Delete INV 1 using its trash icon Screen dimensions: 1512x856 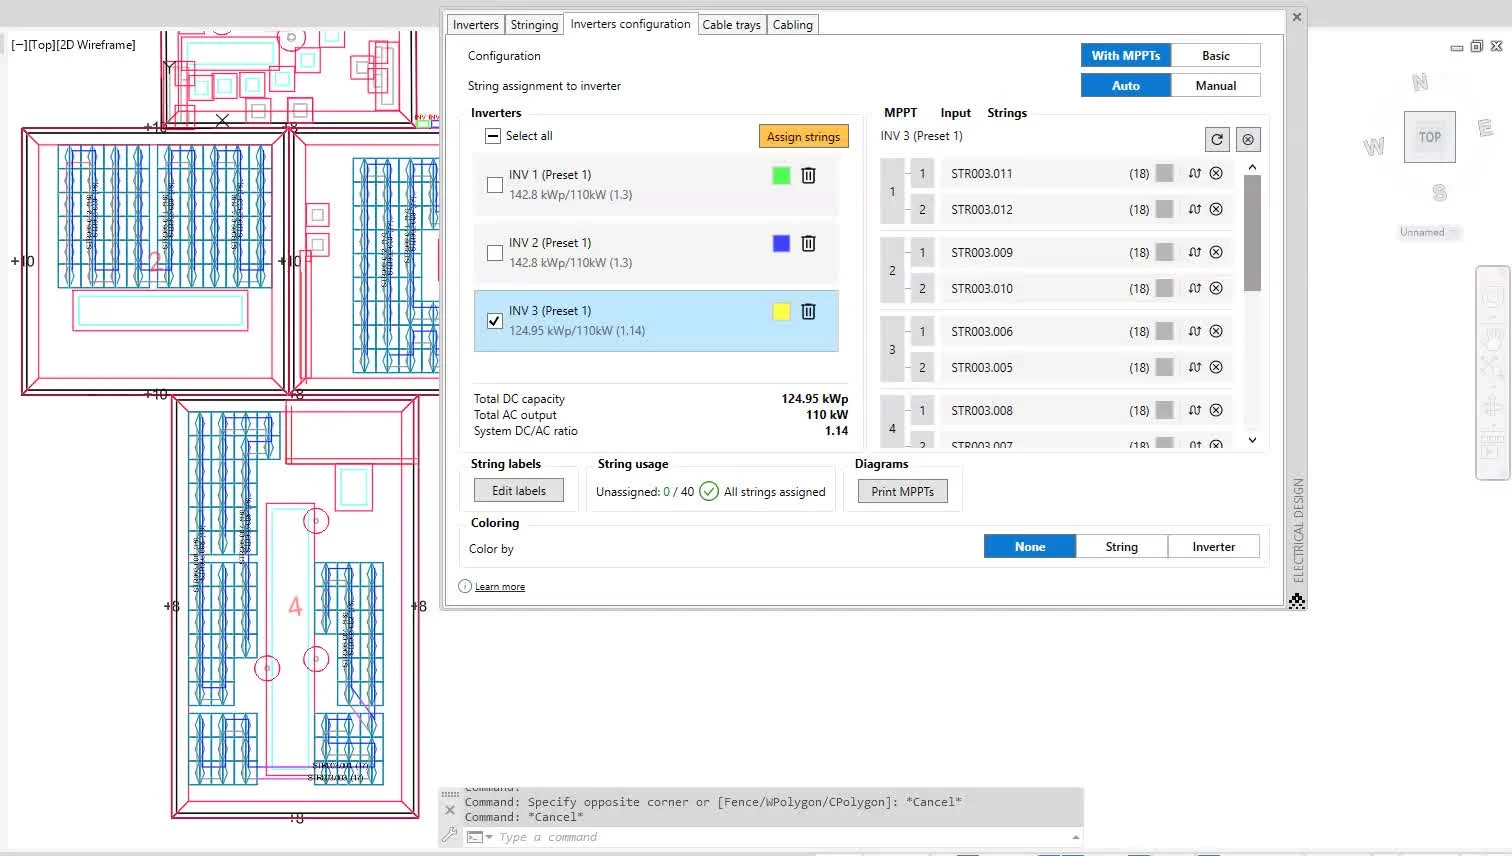tap(808, 175)
